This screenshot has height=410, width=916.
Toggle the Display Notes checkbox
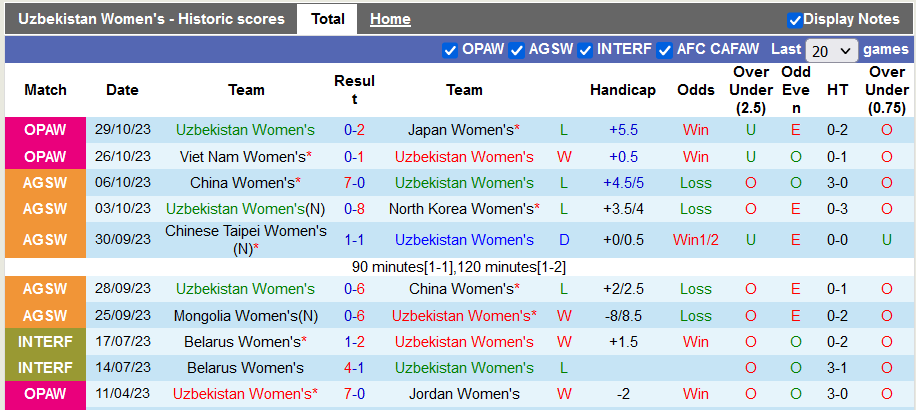pyautogui.click(x=795, y=19)
